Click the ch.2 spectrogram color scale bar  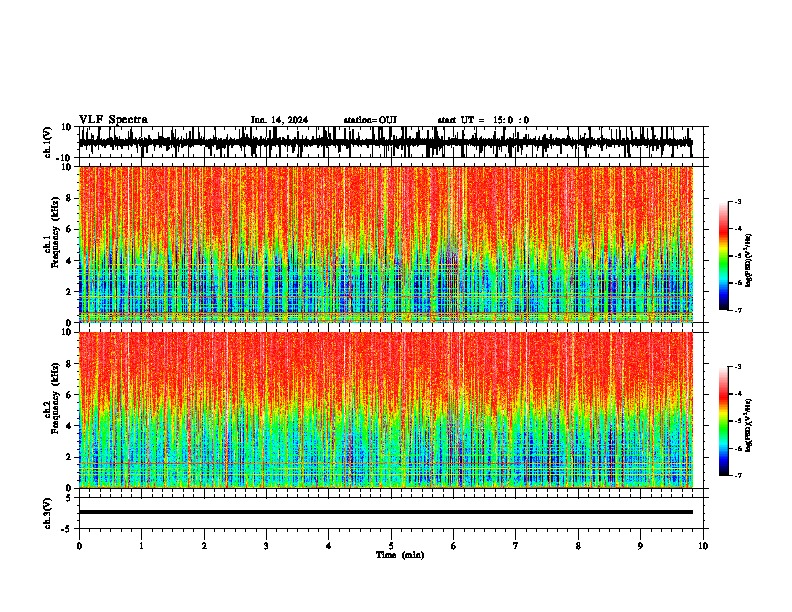coord(724,421)
